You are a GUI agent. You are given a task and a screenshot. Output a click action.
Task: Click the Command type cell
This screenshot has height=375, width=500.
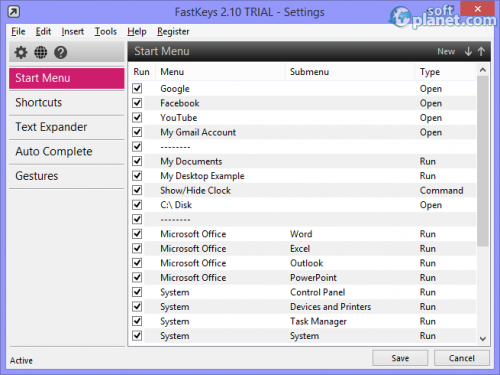(441, 190)
